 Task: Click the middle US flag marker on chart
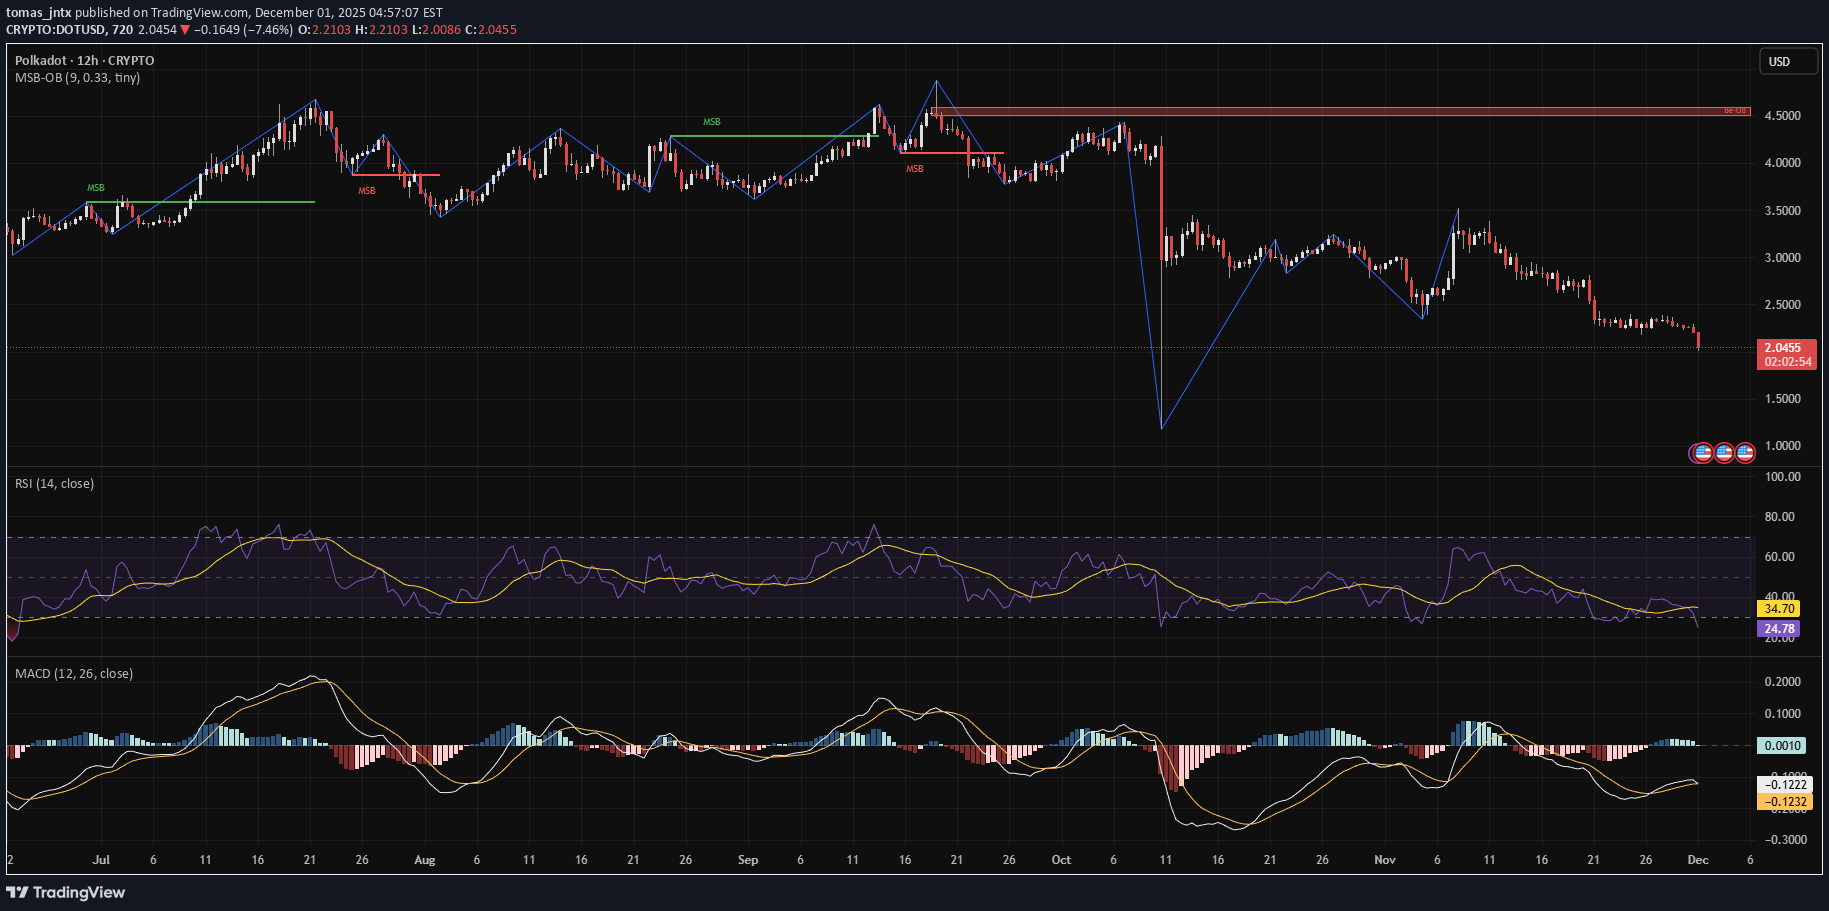coord(1725,453)
